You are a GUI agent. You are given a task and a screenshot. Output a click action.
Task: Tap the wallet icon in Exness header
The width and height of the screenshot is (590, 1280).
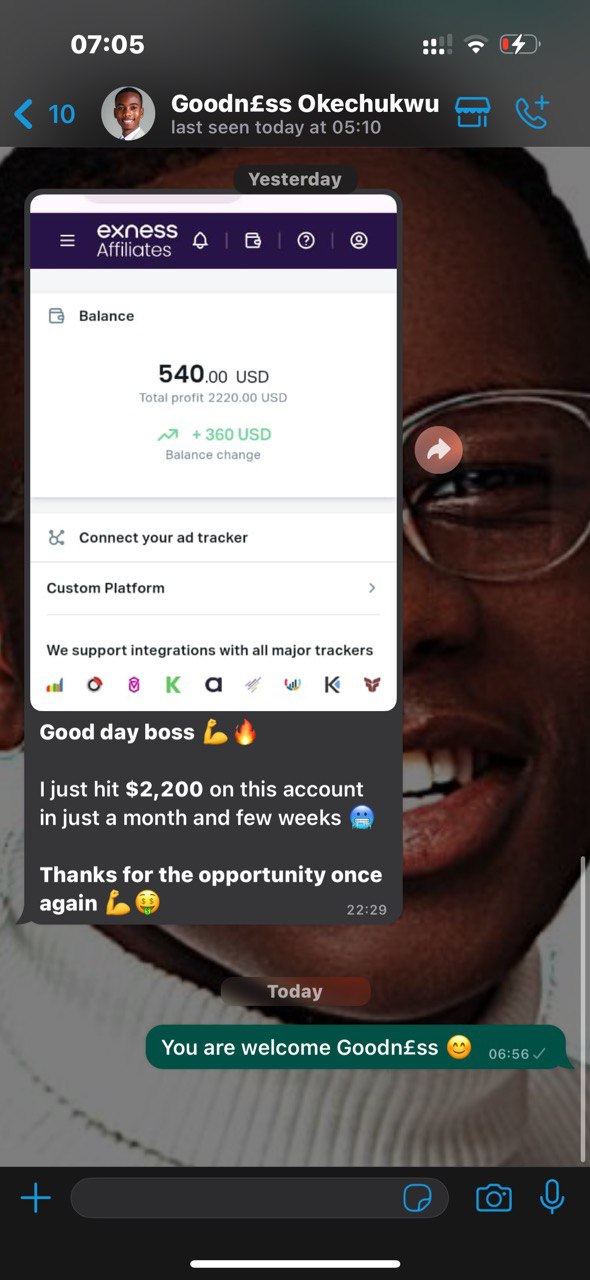click(253, 240)
